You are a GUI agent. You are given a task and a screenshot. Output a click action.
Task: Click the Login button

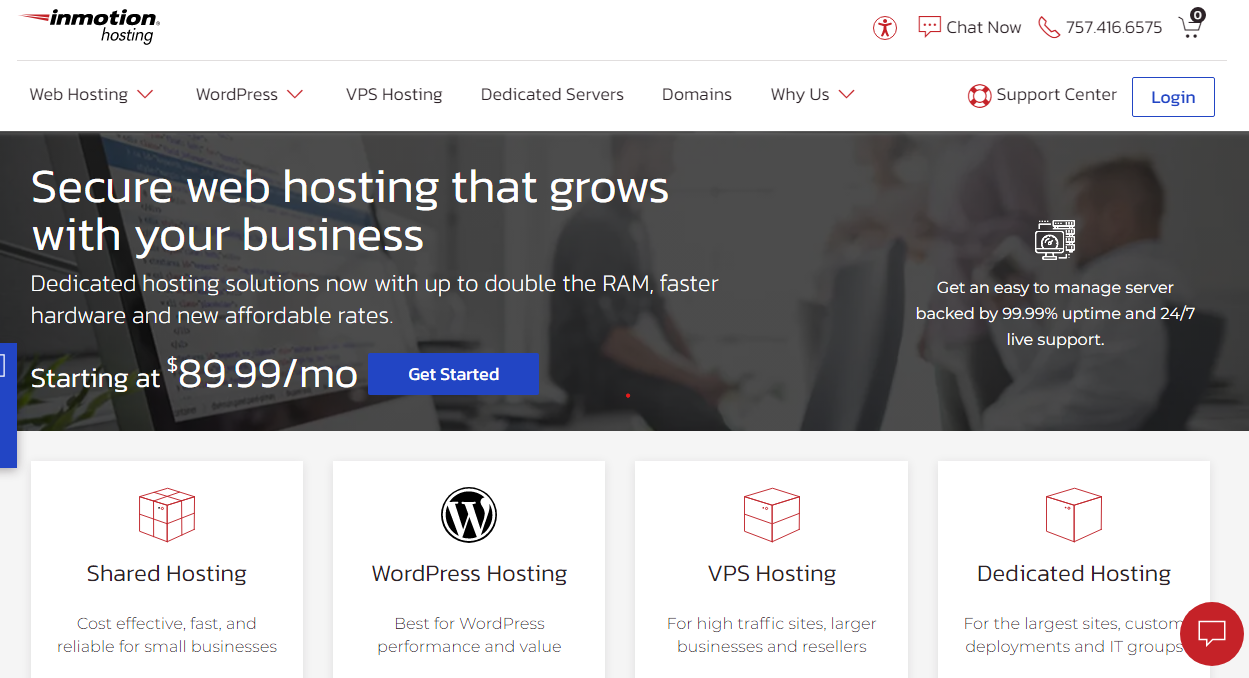(1173, 97)
